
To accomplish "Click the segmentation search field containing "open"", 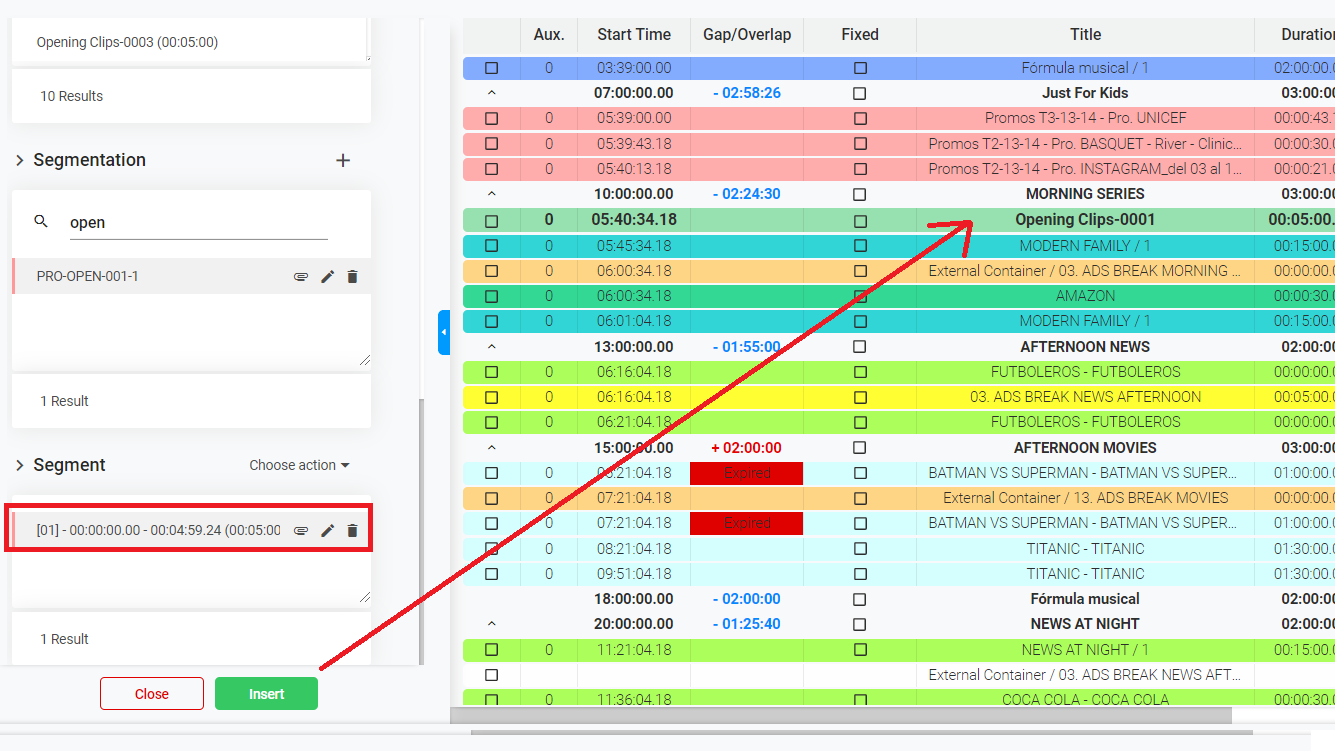I will click(198, 223).
